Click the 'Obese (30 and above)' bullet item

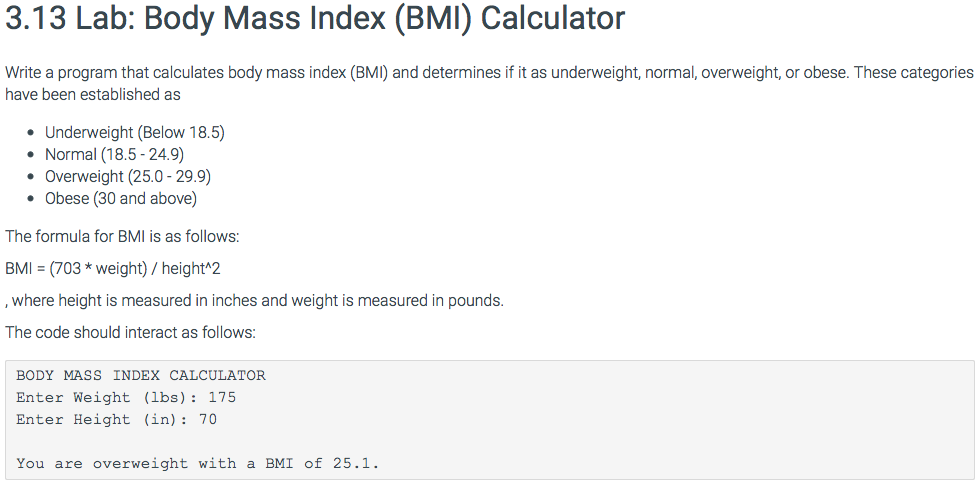click(x=121, y=199)
